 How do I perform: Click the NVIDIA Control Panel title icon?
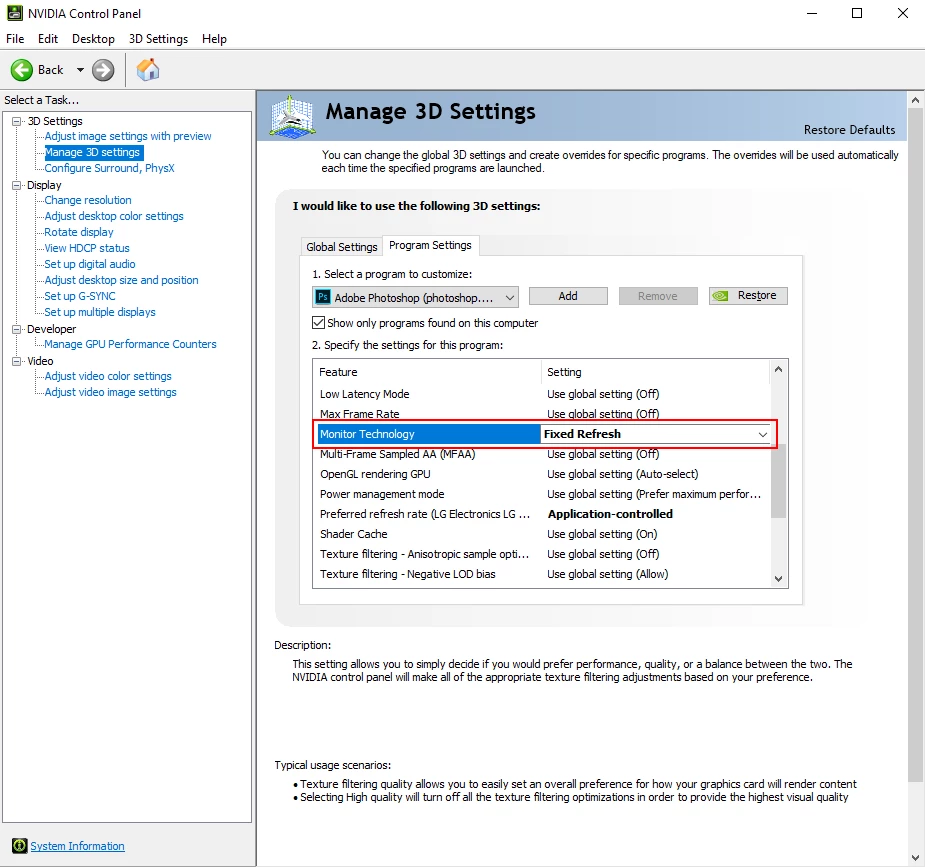click(x=15, y=13)
